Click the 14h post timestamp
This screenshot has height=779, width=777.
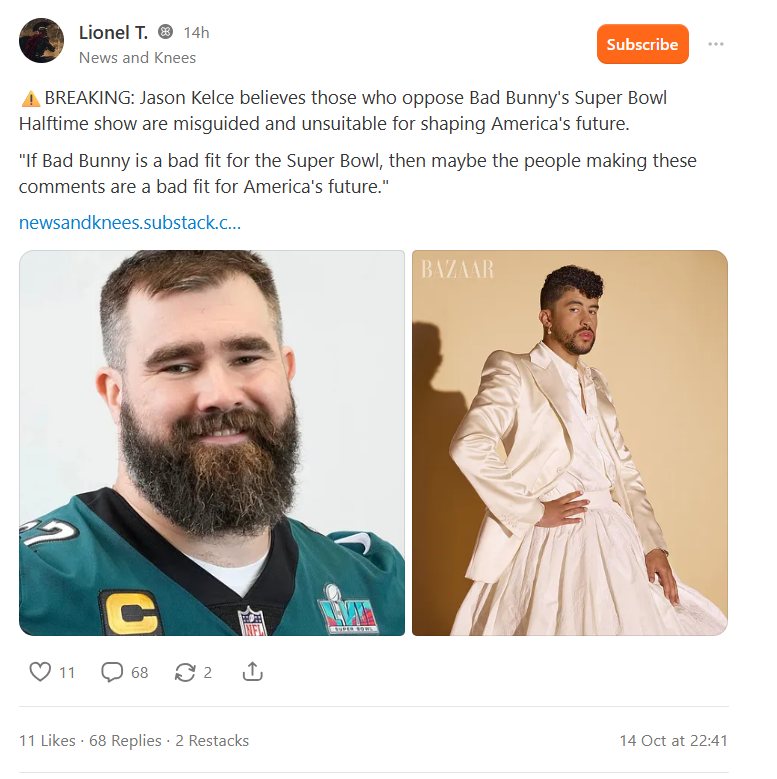[x=196, y=33]
